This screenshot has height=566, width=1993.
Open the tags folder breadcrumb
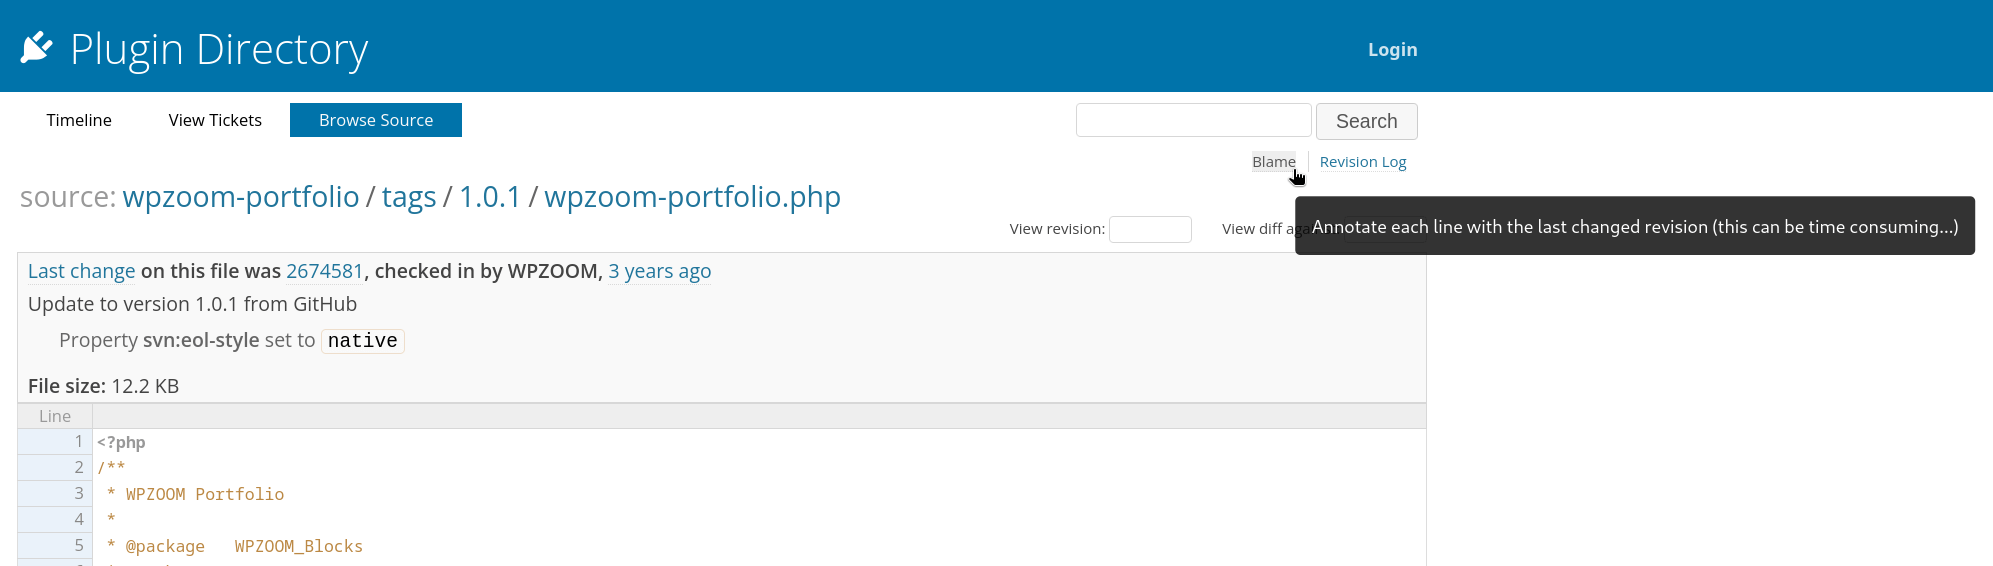(409, 197)
